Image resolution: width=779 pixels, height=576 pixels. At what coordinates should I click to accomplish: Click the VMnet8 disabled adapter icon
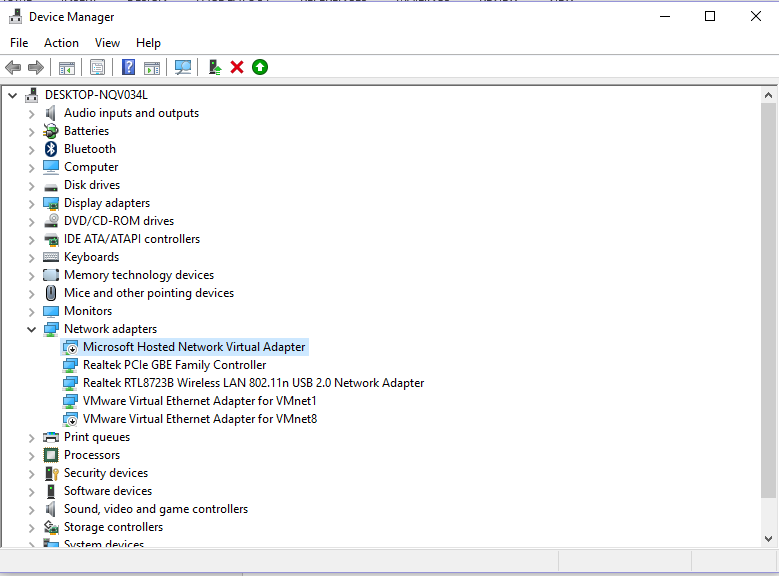pos(70,419)
